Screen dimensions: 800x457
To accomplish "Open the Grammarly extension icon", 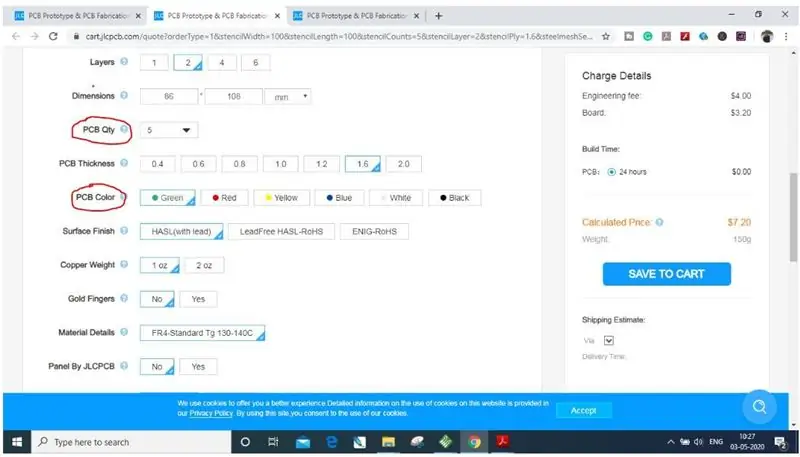I will (x=647, y=36).
